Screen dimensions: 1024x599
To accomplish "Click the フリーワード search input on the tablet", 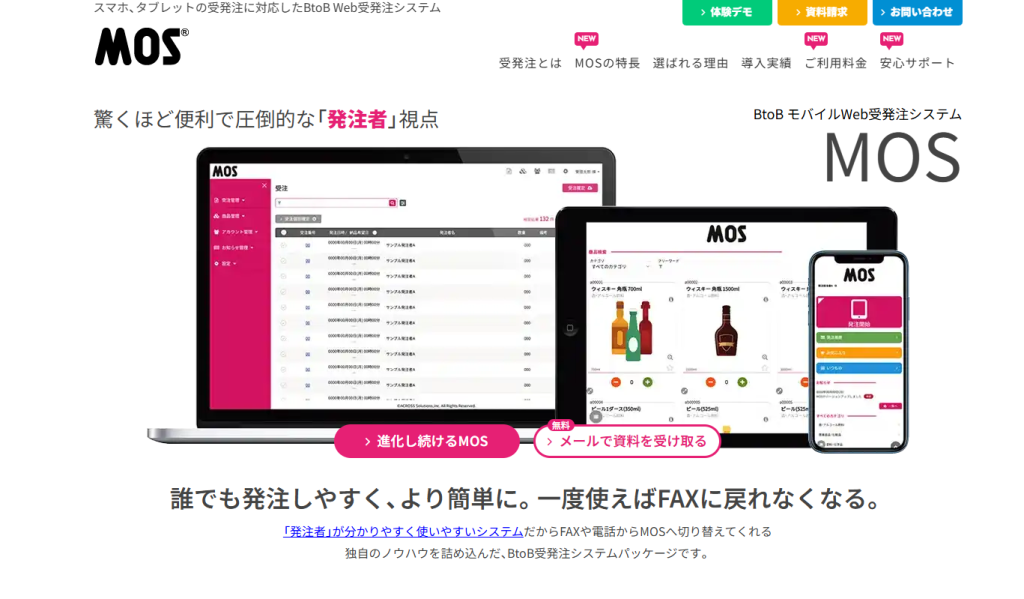I will (667, 269).
